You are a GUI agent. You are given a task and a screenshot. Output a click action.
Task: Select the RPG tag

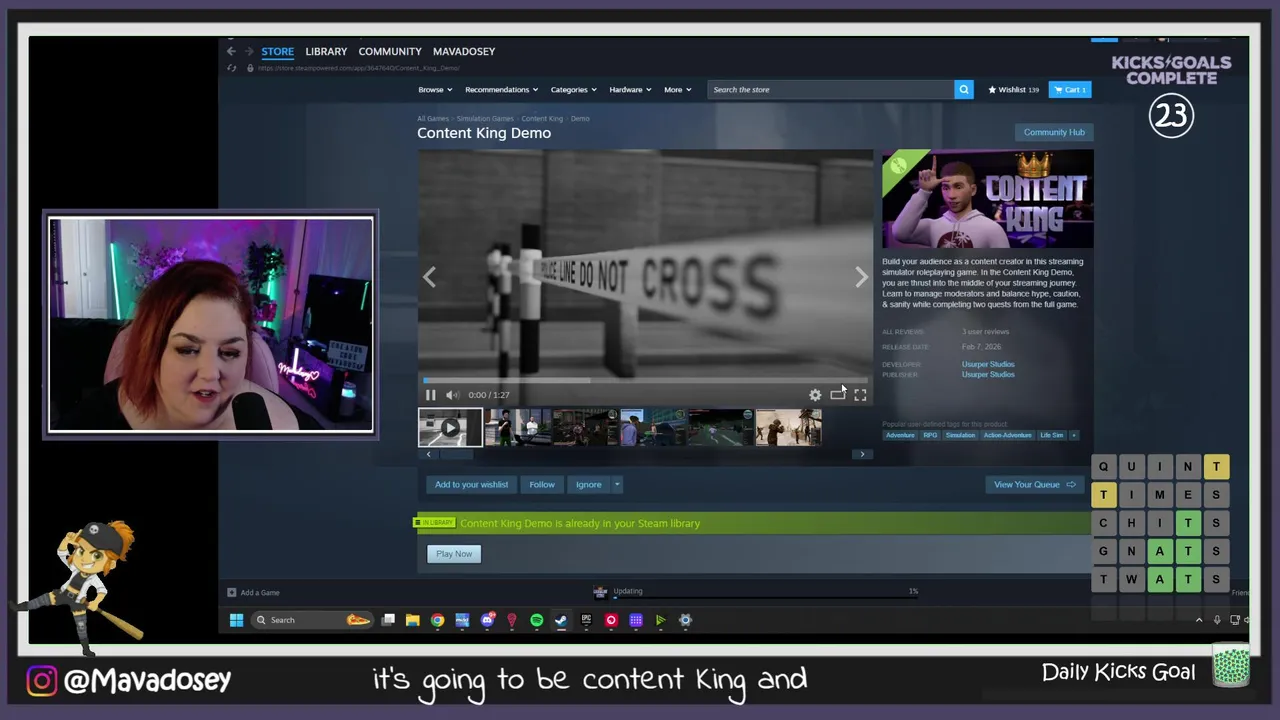(x=930, y=436)
